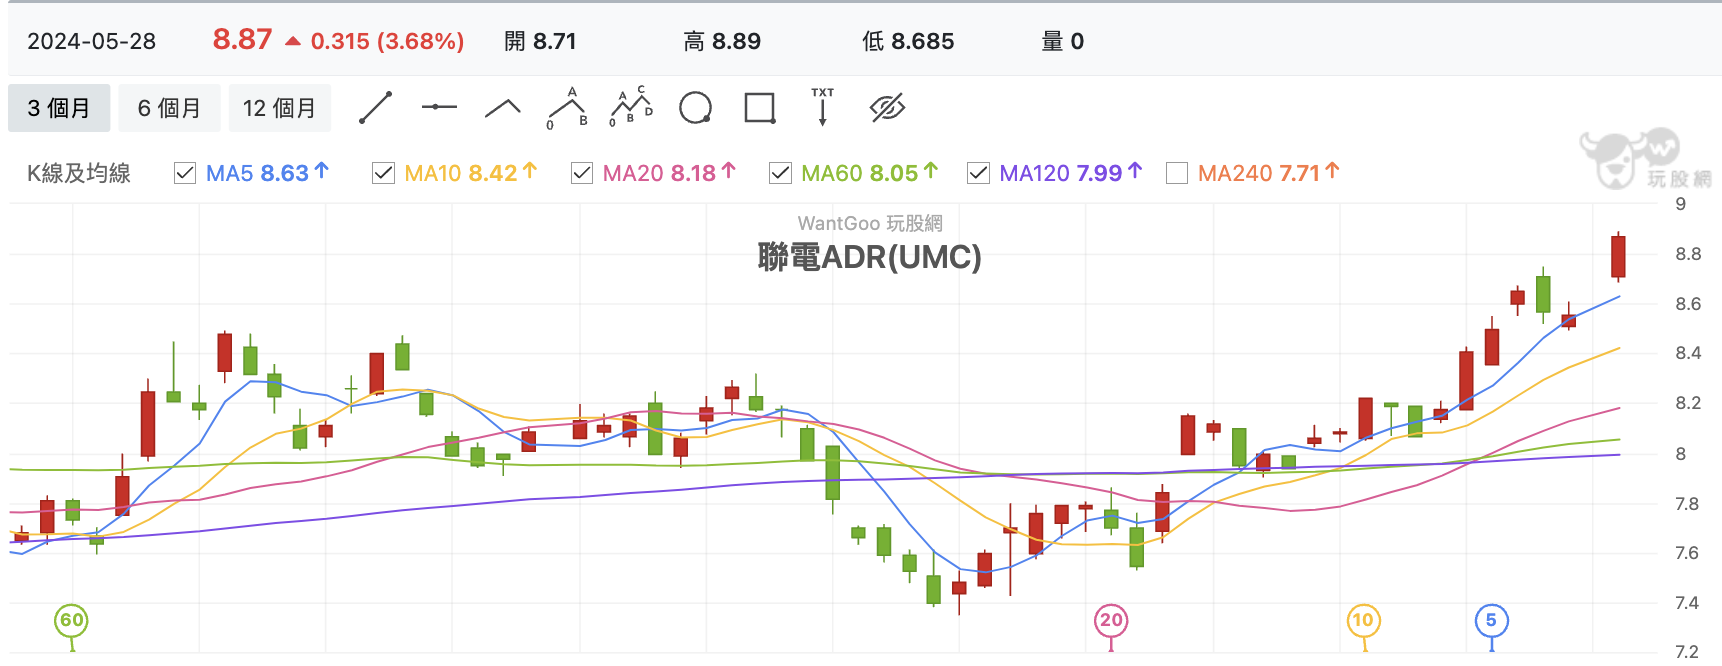
Task: Select the 0-A-B-C-D wave pattern tool
Action: 631,107
